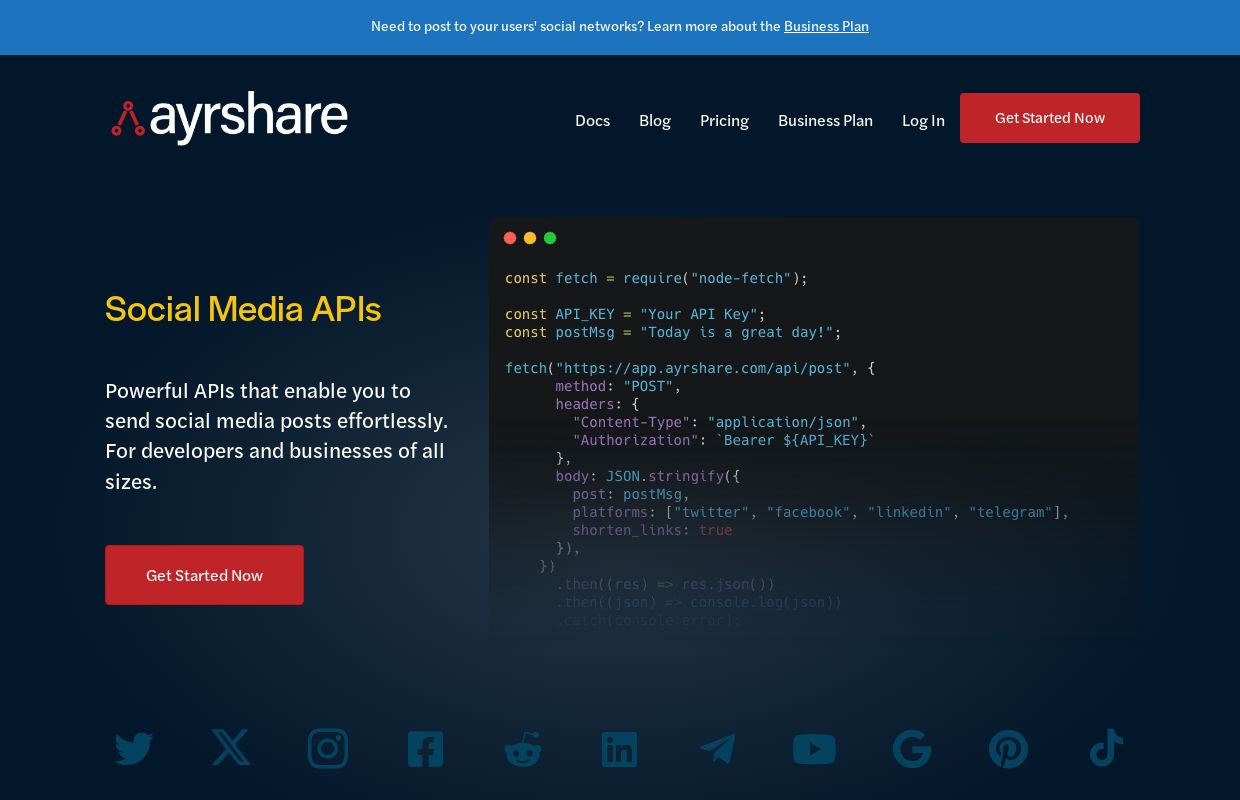Pick the Telegram paper plane icon
This screenshot has height=800, width=1240.
(x=717, y=749)
